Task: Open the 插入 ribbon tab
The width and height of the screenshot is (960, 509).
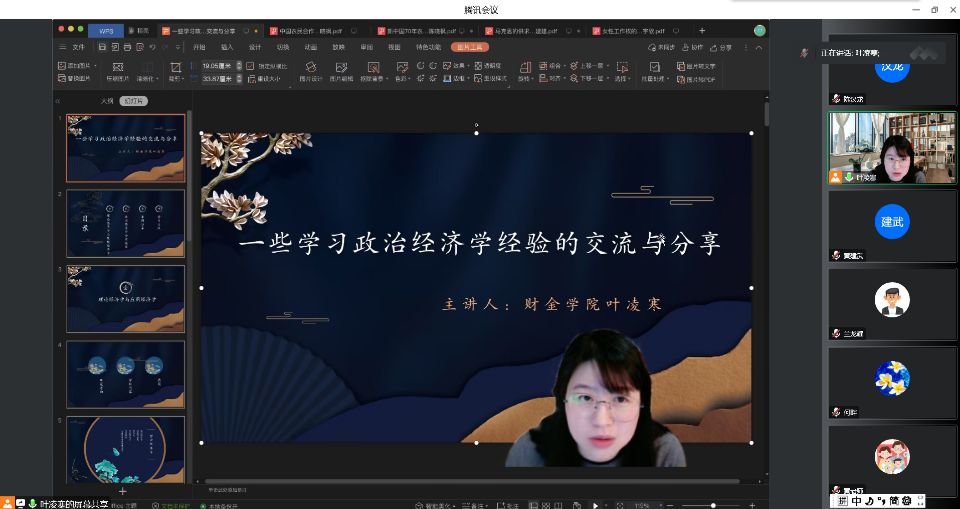Action: 227,47
